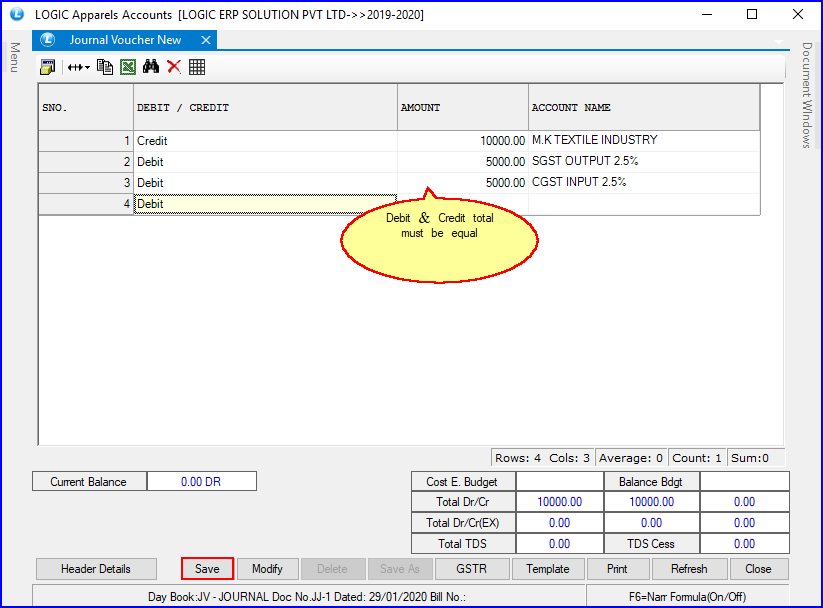Click the Modify button
The image size is (823, 608).
[x=268, y=569]
